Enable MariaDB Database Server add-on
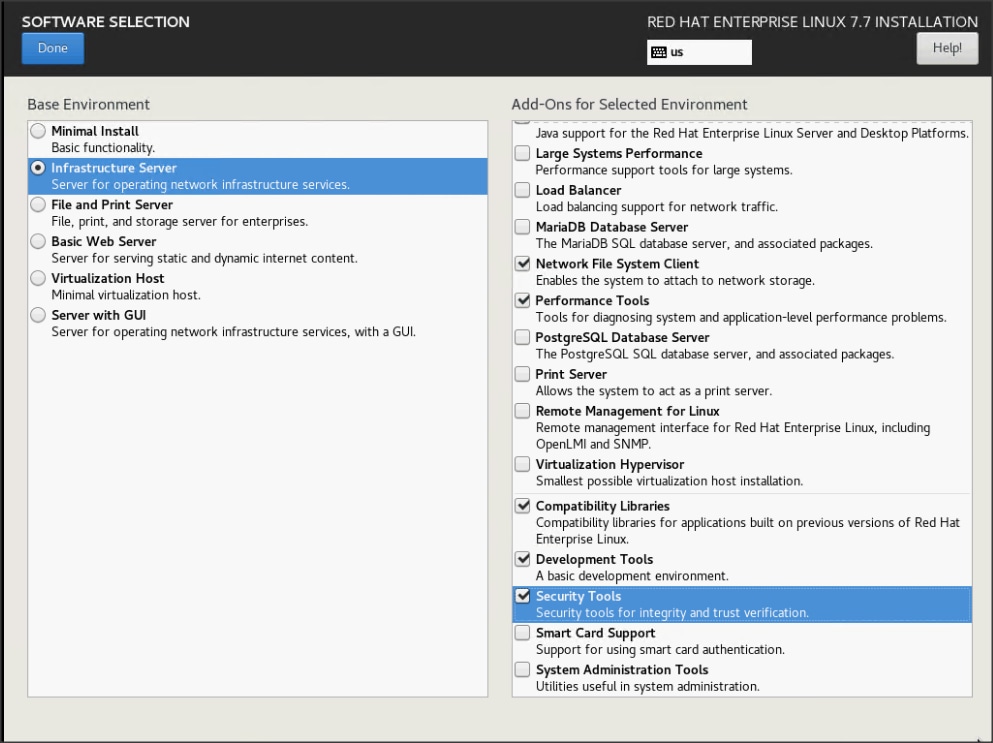Image resolution: width=993 pixels, height=743 pixels. [522, 227]
